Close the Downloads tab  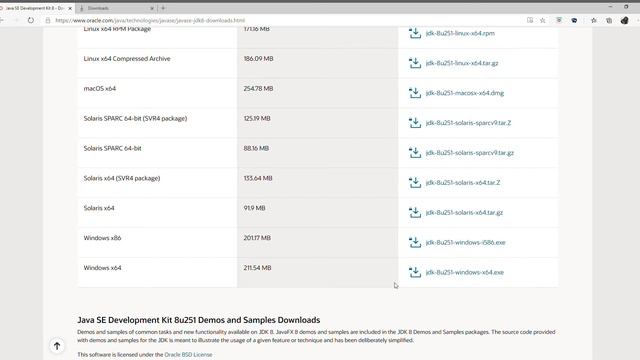[x=152, y=8]
